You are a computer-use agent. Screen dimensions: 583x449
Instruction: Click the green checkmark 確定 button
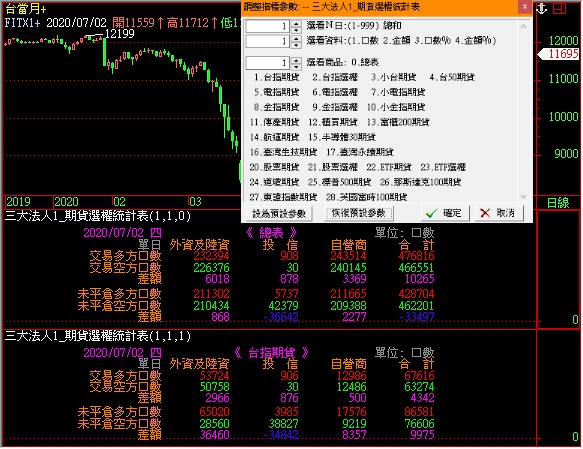tap(445, 213)
